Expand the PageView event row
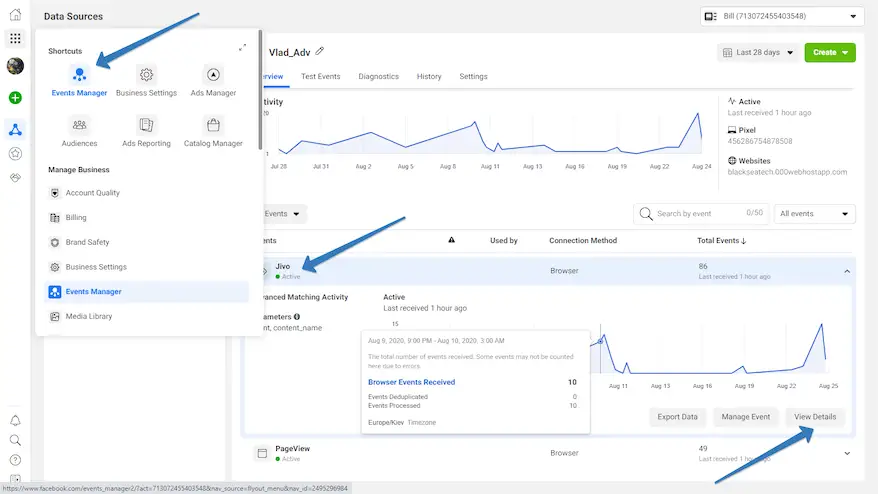Screen dimensions: 878x494 [847, 453]
